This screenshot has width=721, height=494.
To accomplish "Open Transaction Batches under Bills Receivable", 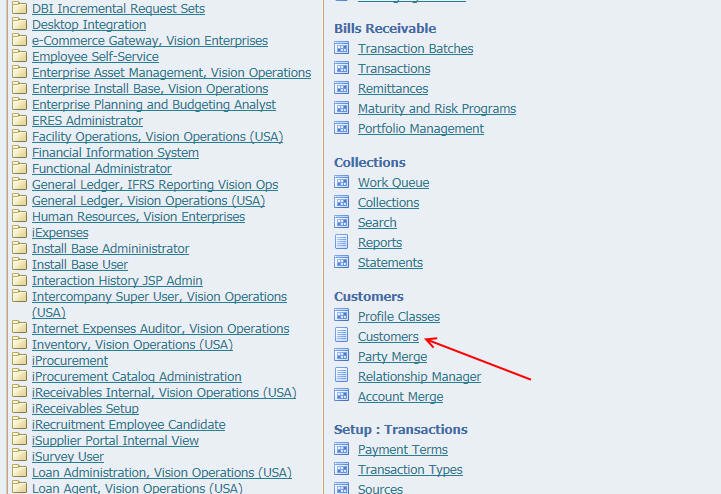I will (415, 49).
